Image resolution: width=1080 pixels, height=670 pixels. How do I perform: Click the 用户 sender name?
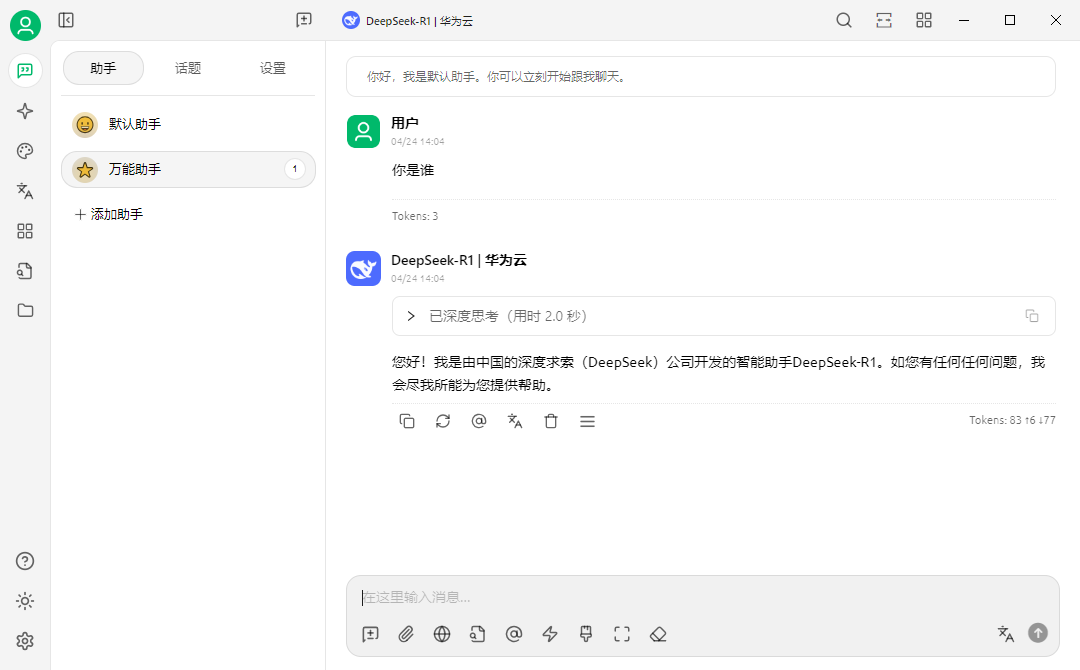click(405, 123)
